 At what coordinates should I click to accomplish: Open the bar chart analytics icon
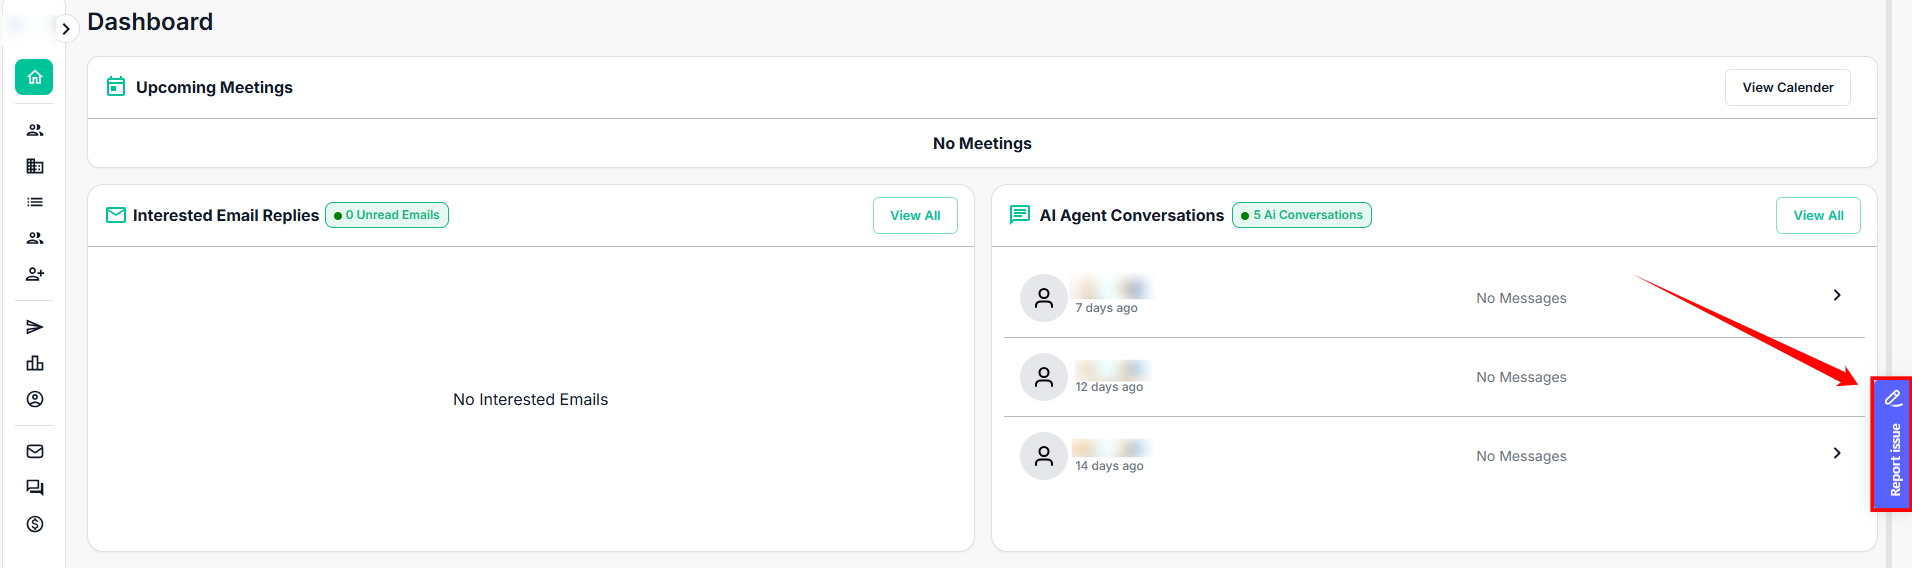tap(35, 363)
